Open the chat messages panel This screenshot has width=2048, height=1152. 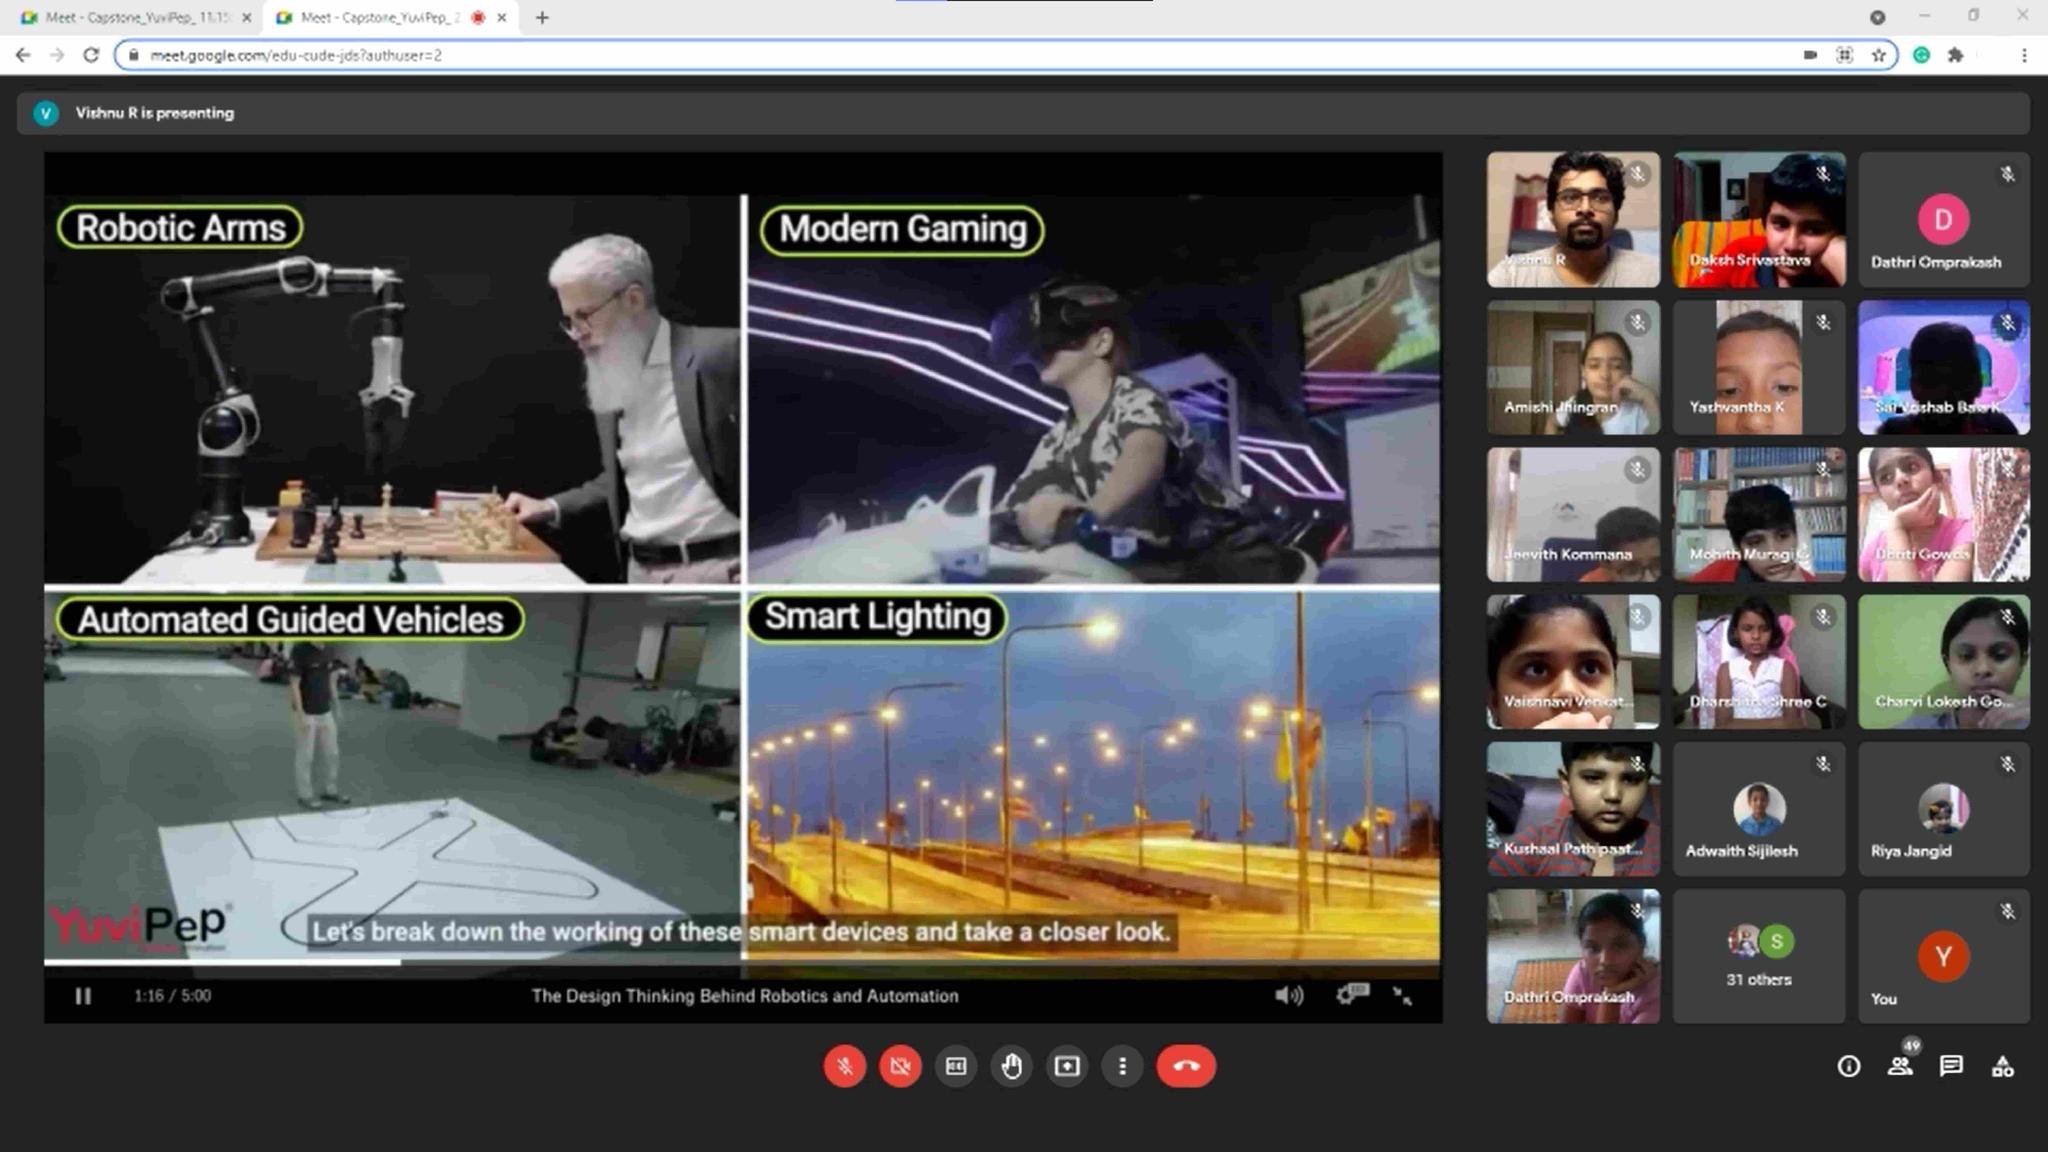pos(1951,1067)
